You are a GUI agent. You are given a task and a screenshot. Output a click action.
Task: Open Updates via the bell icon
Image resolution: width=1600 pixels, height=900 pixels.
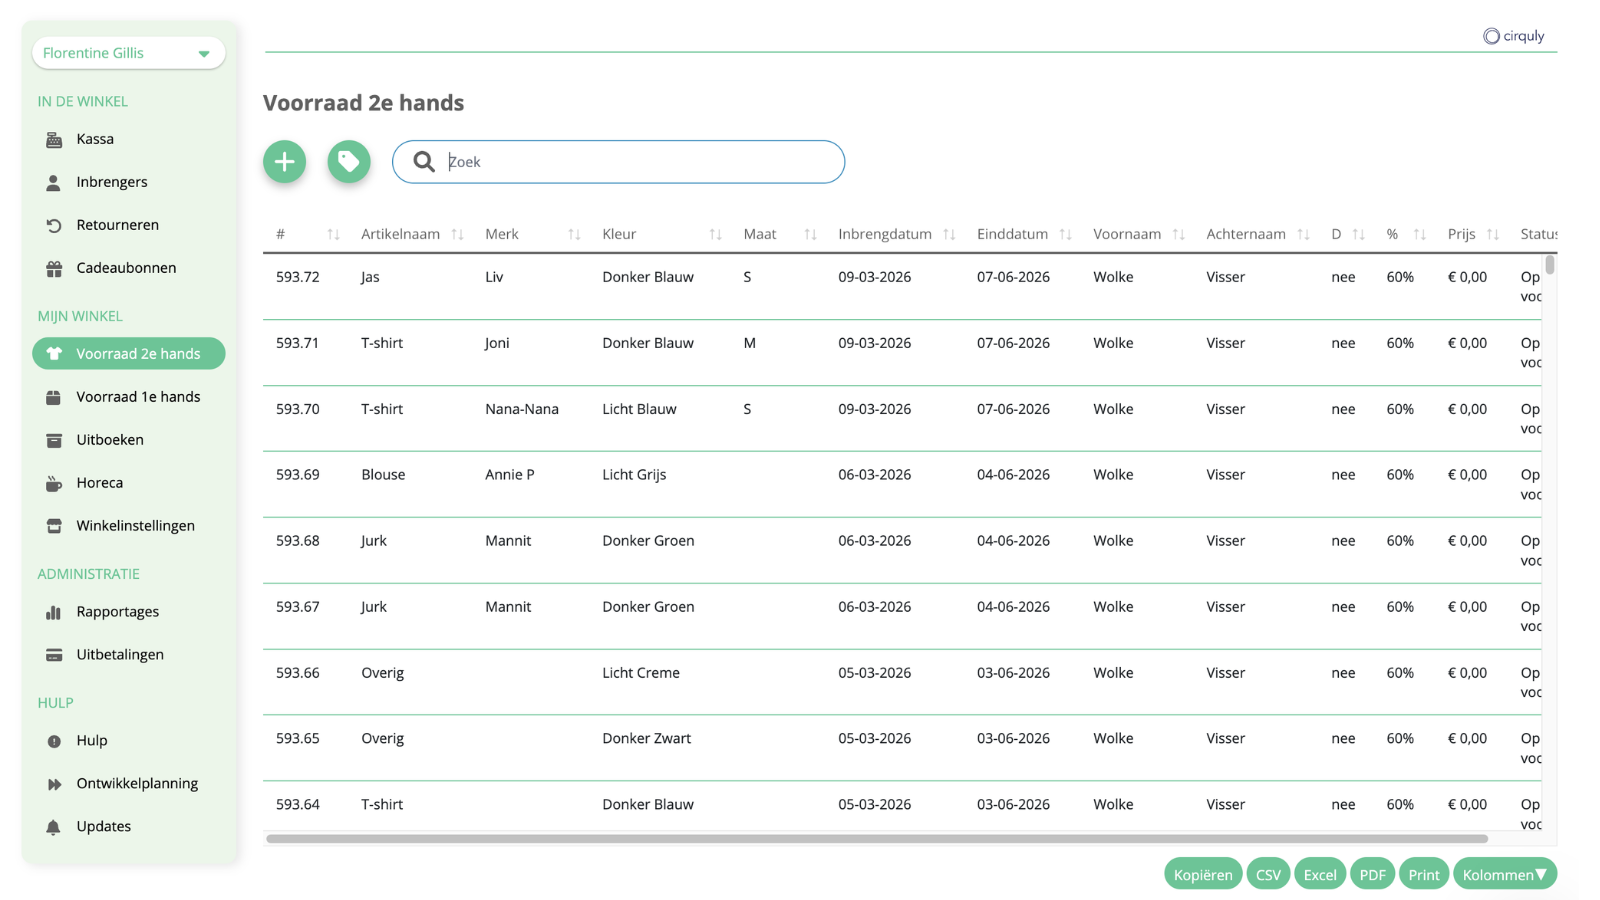coord(54,828)
